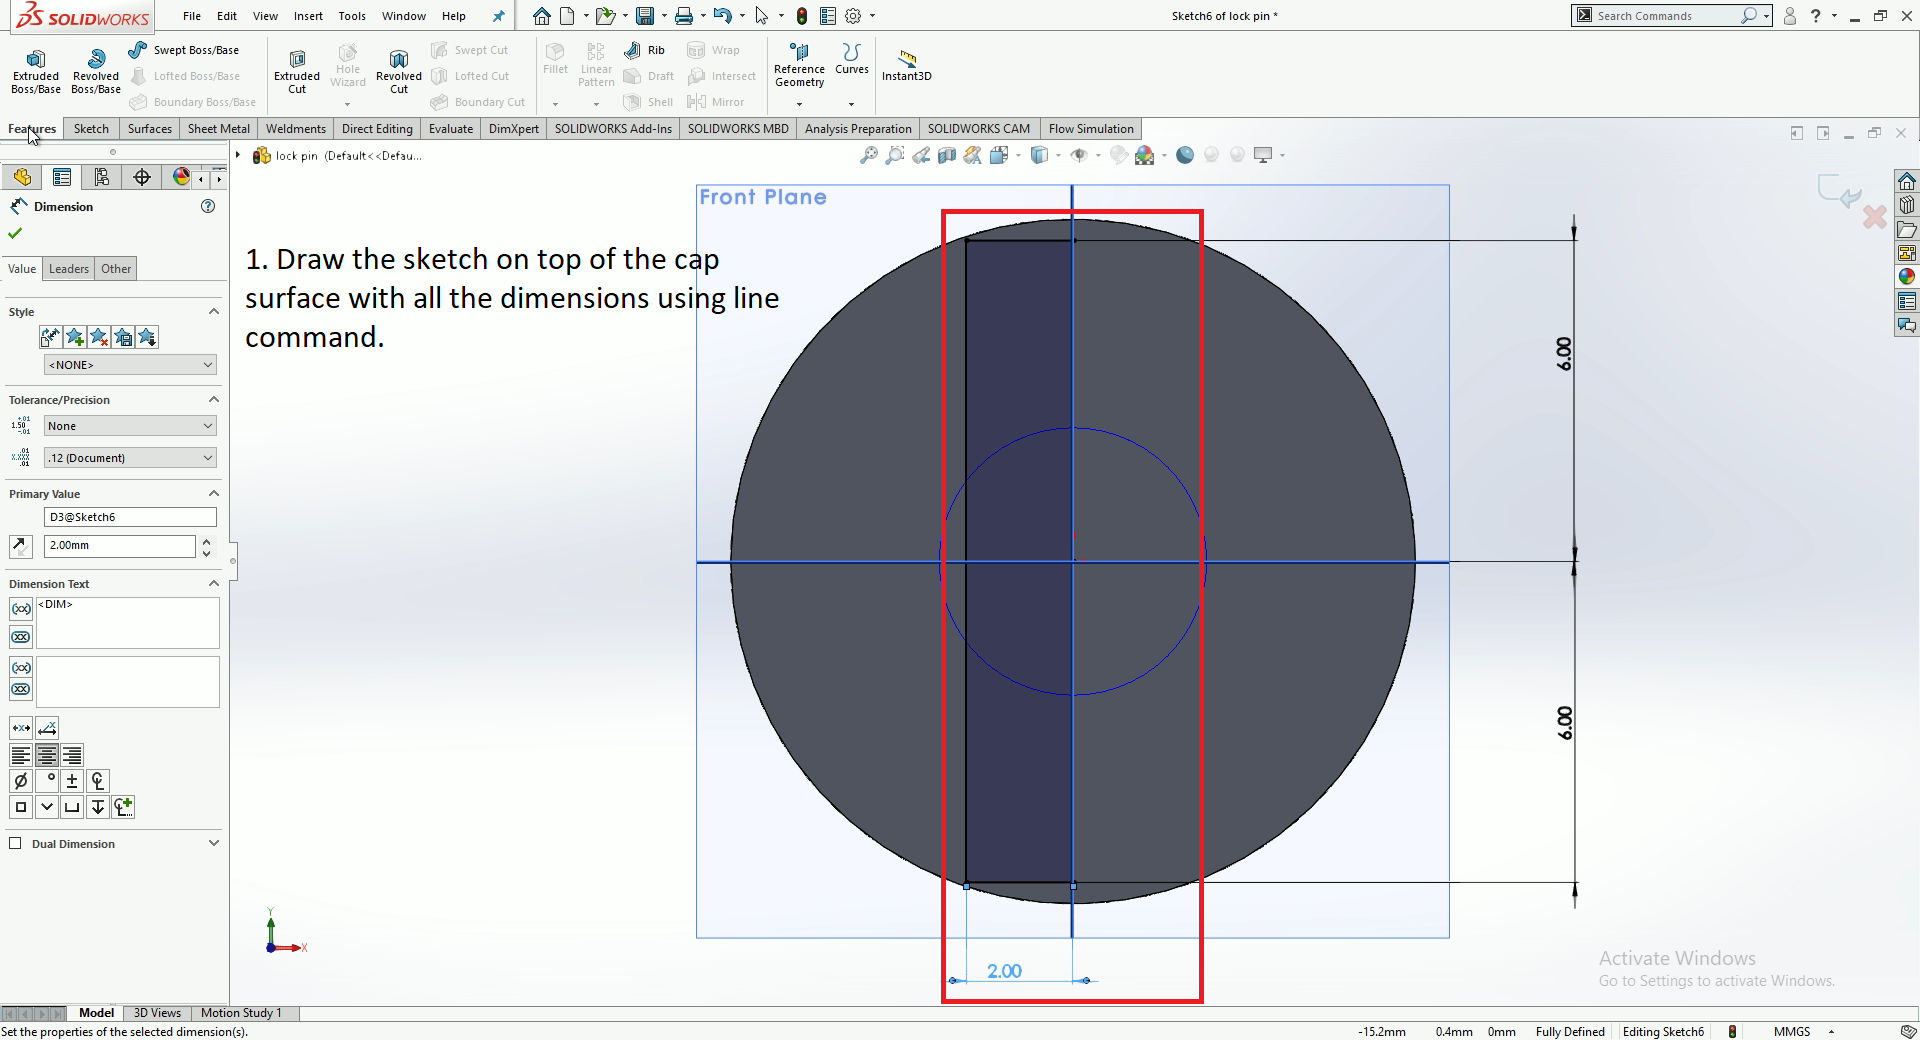
Task: Tick the Dual Dimension checkbox
Action: click(15, 843)
